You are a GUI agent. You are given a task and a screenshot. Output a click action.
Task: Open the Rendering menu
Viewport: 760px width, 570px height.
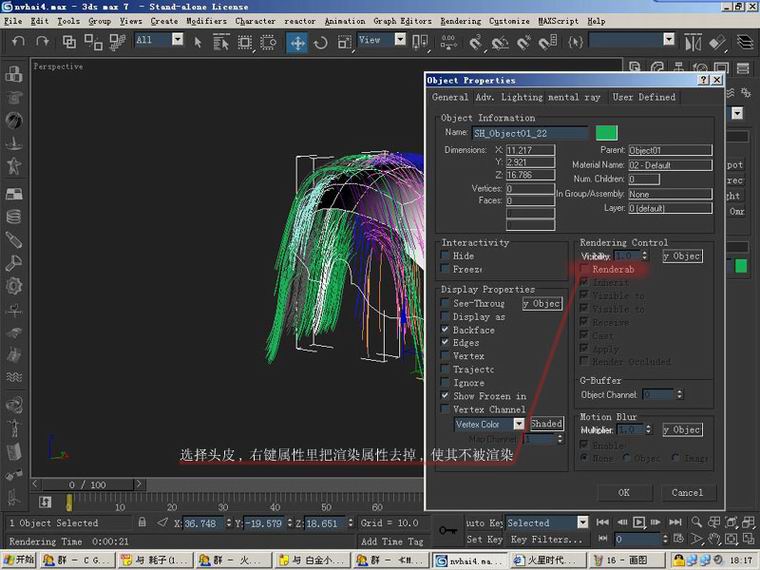click(460, 21)
